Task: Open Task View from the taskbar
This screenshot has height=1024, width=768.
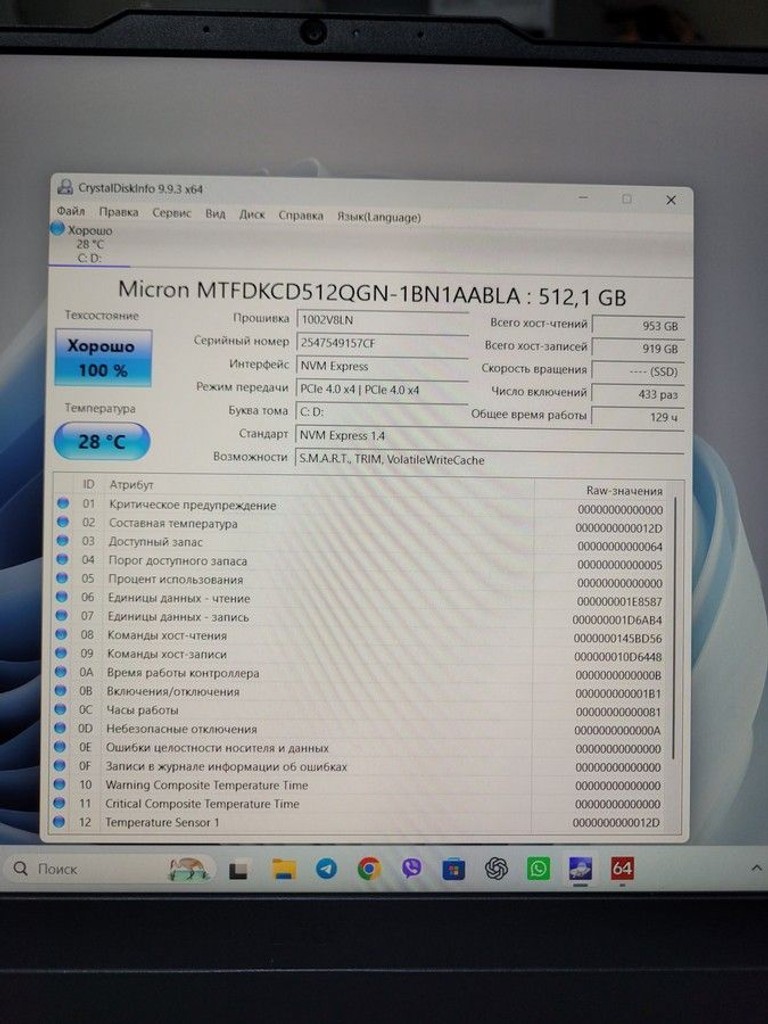Action: point(238,871)
